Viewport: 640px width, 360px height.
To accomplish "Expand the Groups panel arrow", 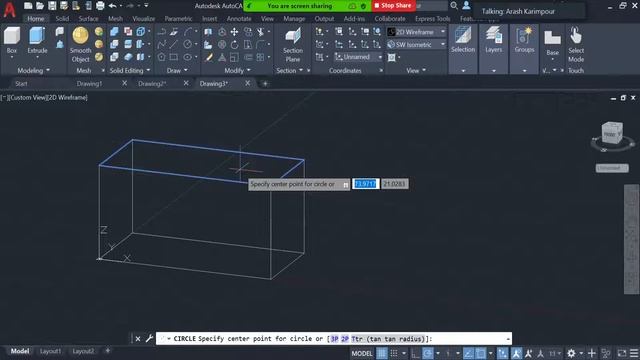I will pos(524,71).
